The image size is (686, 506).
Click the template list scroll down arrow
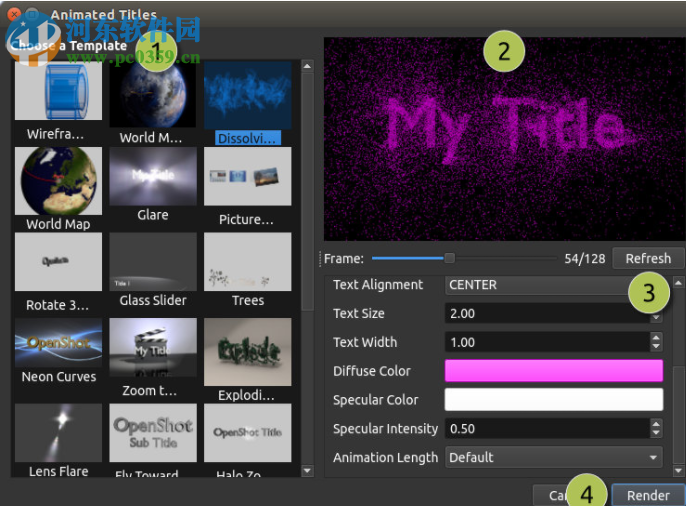pyautogui.click(x=308, y=471)
